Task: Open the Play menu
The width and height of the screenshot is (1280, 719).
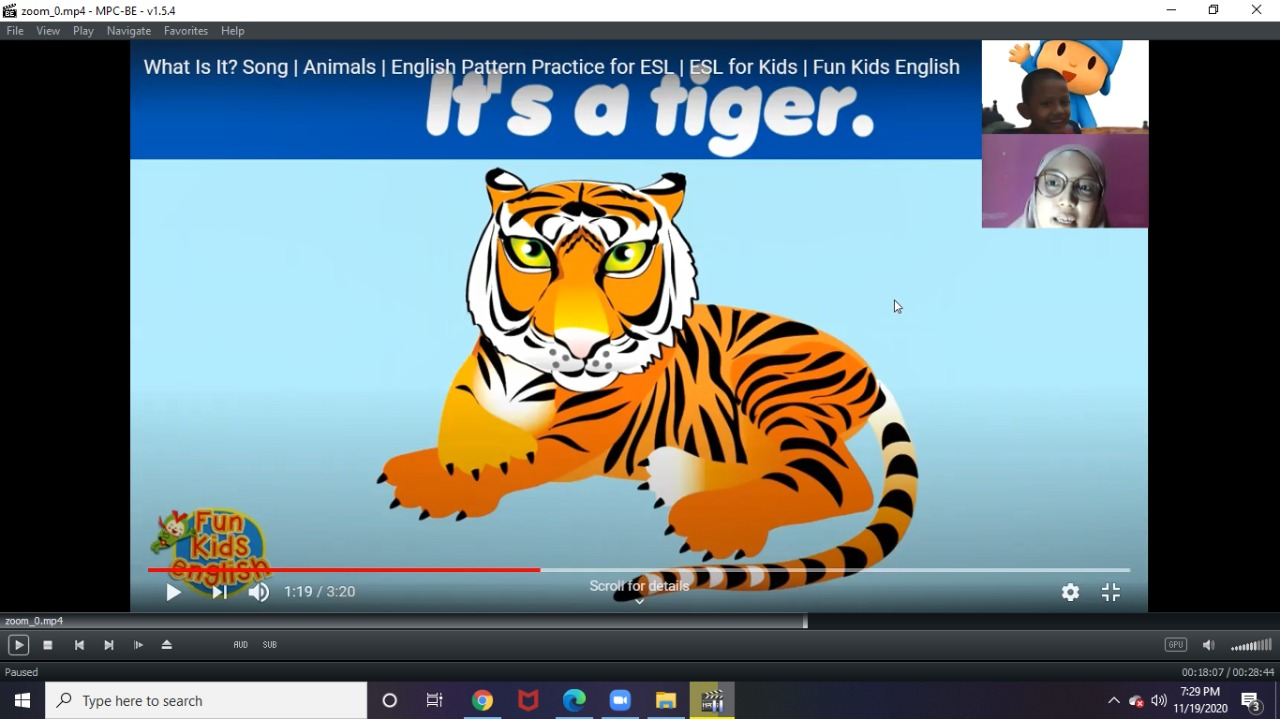Action: (x=82, y=31)
